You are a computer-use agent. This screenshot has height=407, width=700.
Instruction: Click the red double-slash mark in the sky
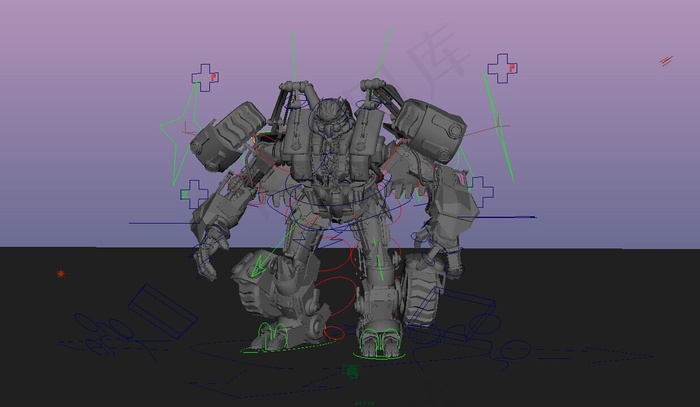click(x=667, y=61)
